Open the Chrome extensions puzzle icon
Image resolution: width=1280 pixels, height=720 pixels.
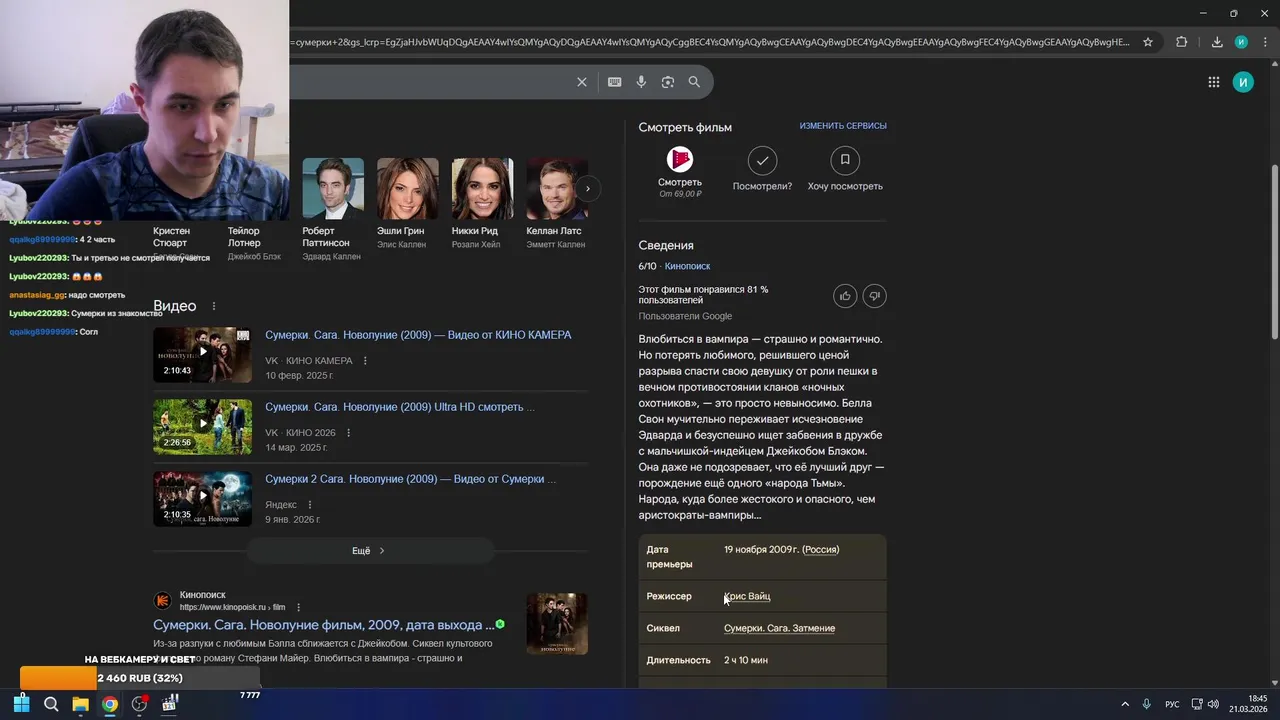tap(1182, 42)
